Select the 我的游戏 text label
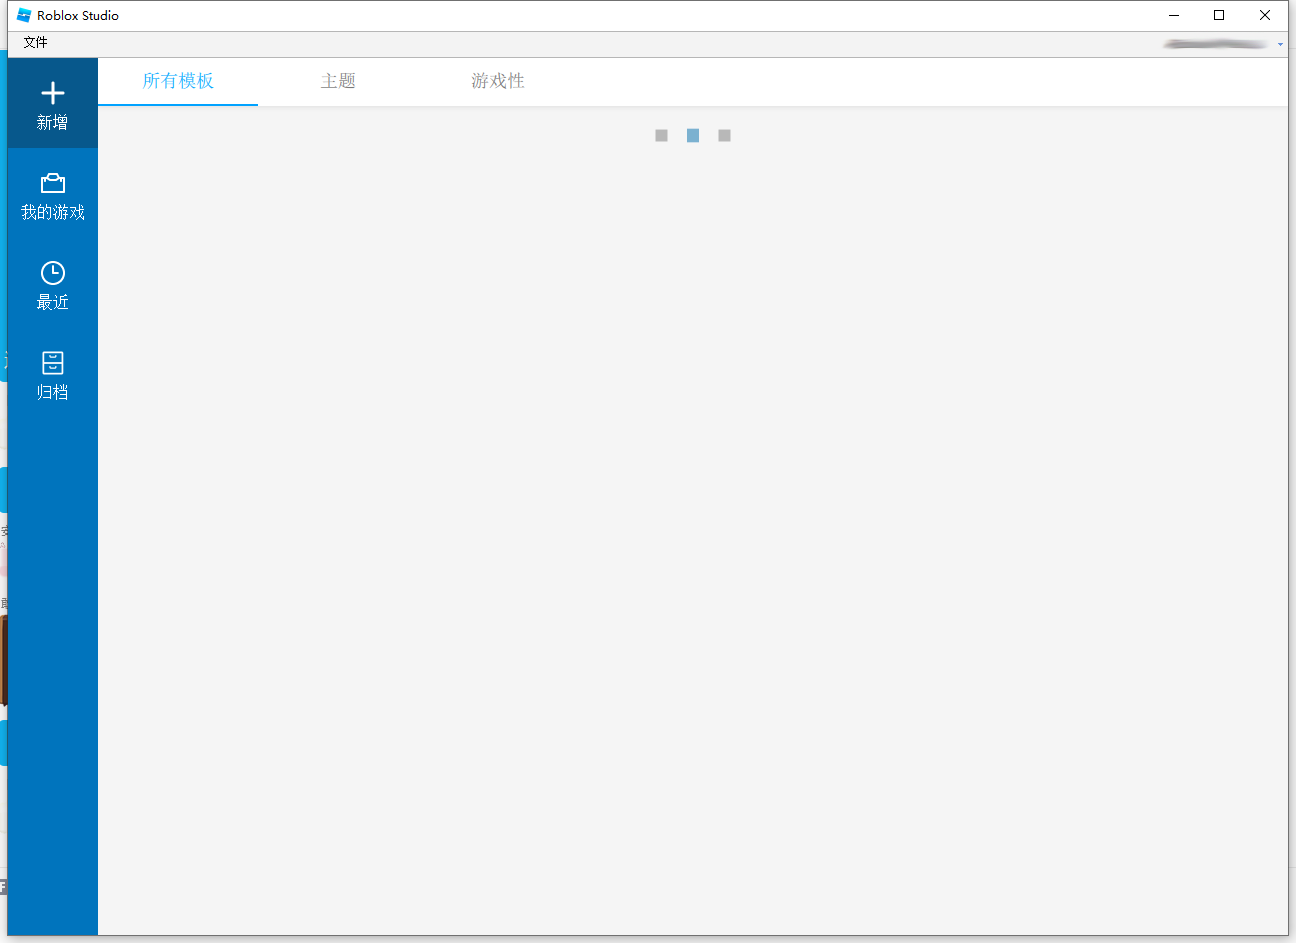This screenshot has height=943, width=1296. [52, 213]
